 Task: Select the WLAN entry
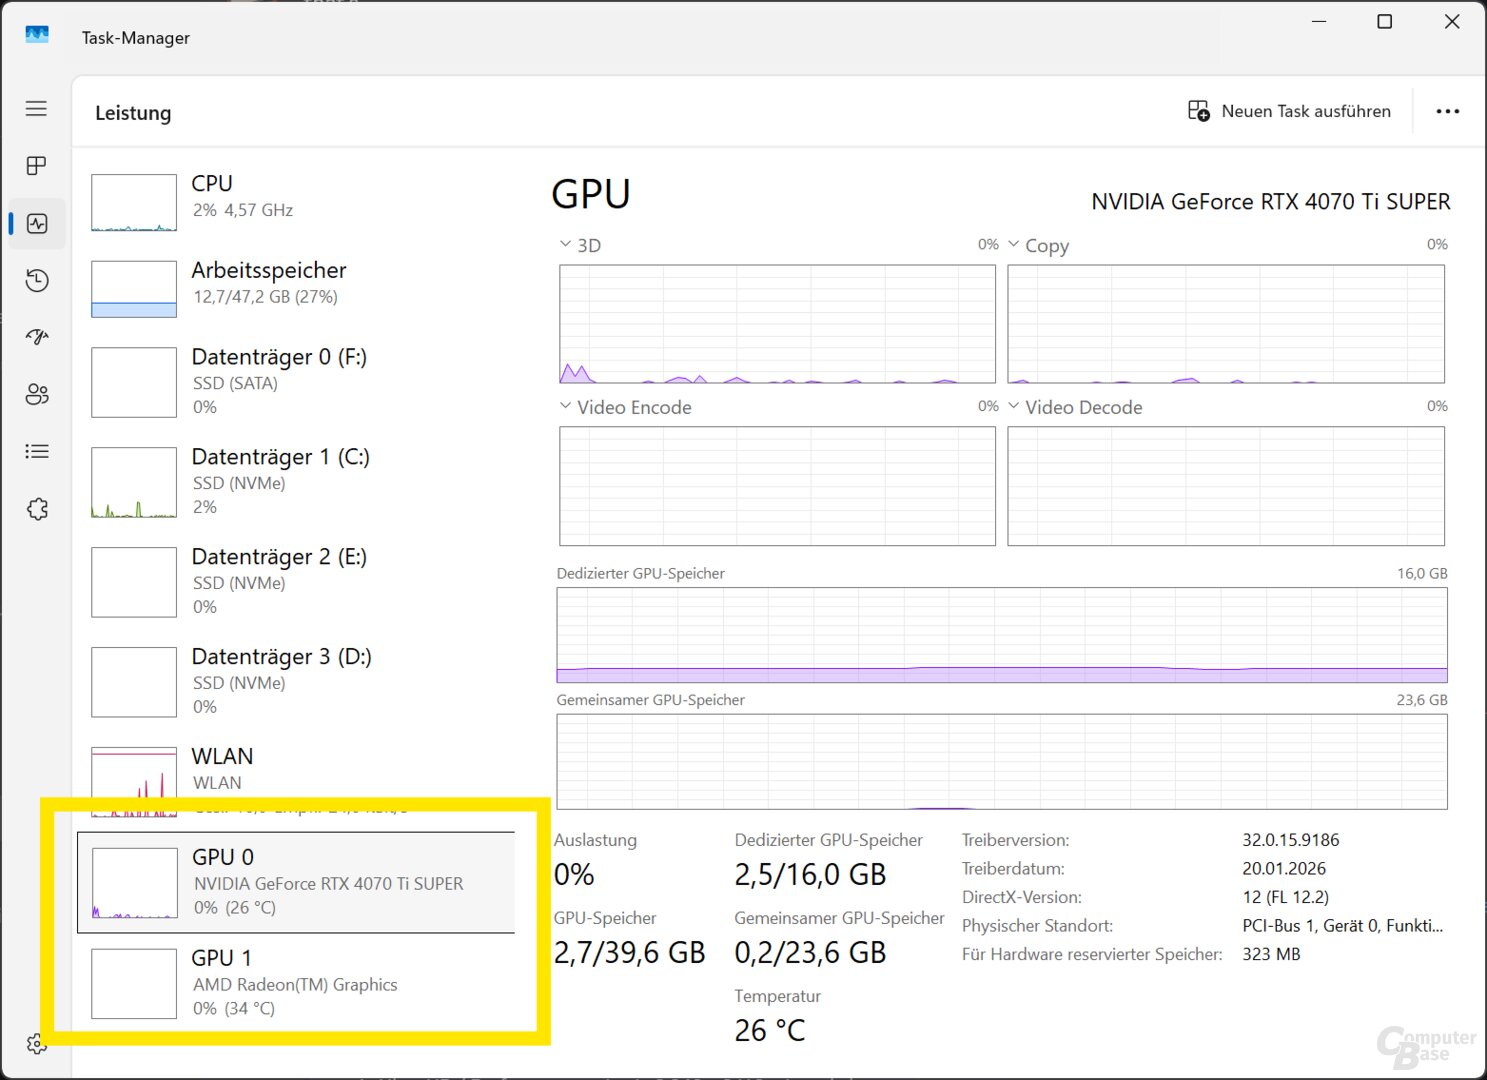click(x=296, y=781)
